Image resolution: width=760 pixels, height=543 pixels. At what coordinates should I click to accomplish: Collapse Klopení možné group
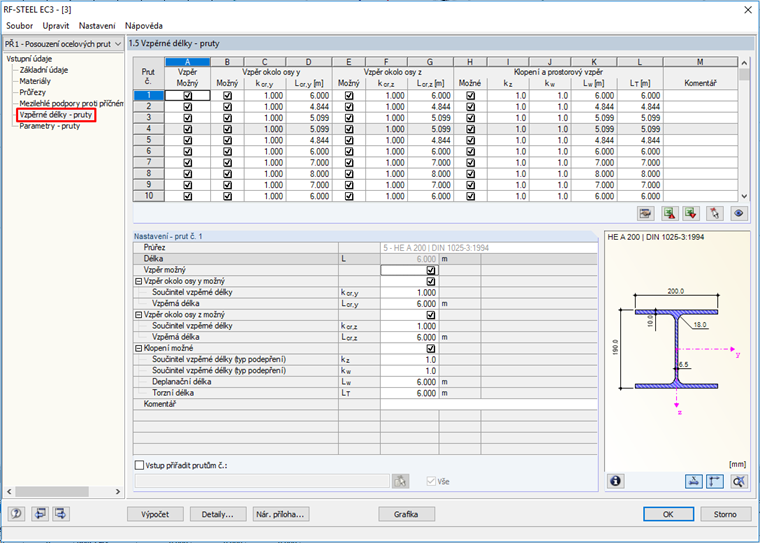pos(139,348)
